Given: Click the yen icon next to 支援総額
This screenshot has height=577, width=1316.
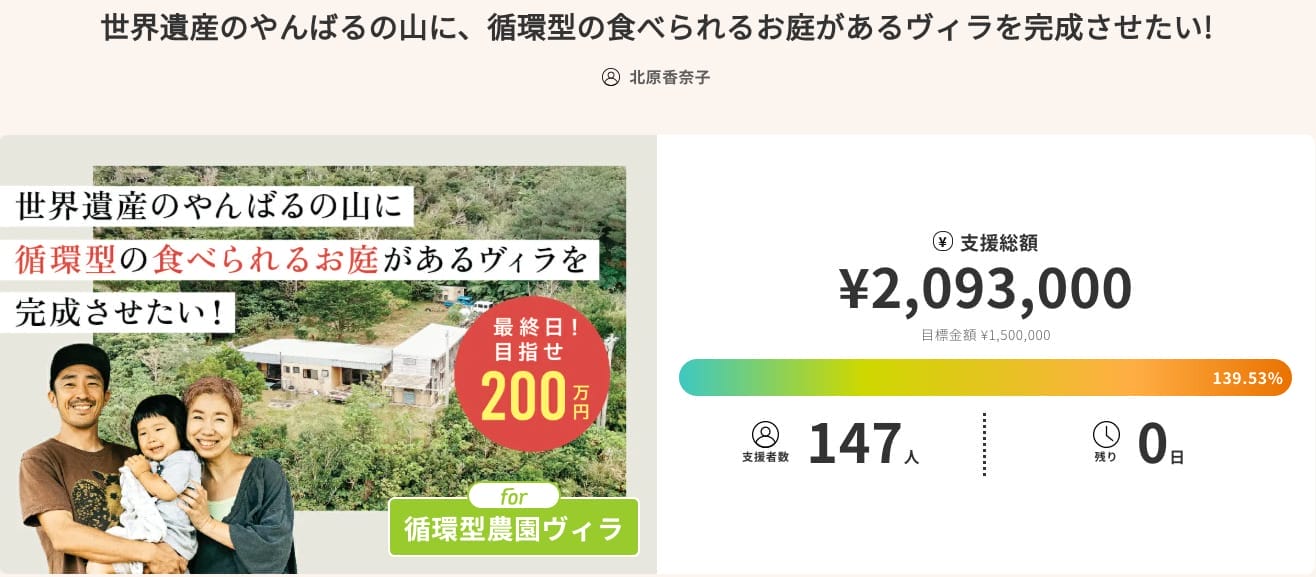Looking at the screenshot, I should click(942, 241).
